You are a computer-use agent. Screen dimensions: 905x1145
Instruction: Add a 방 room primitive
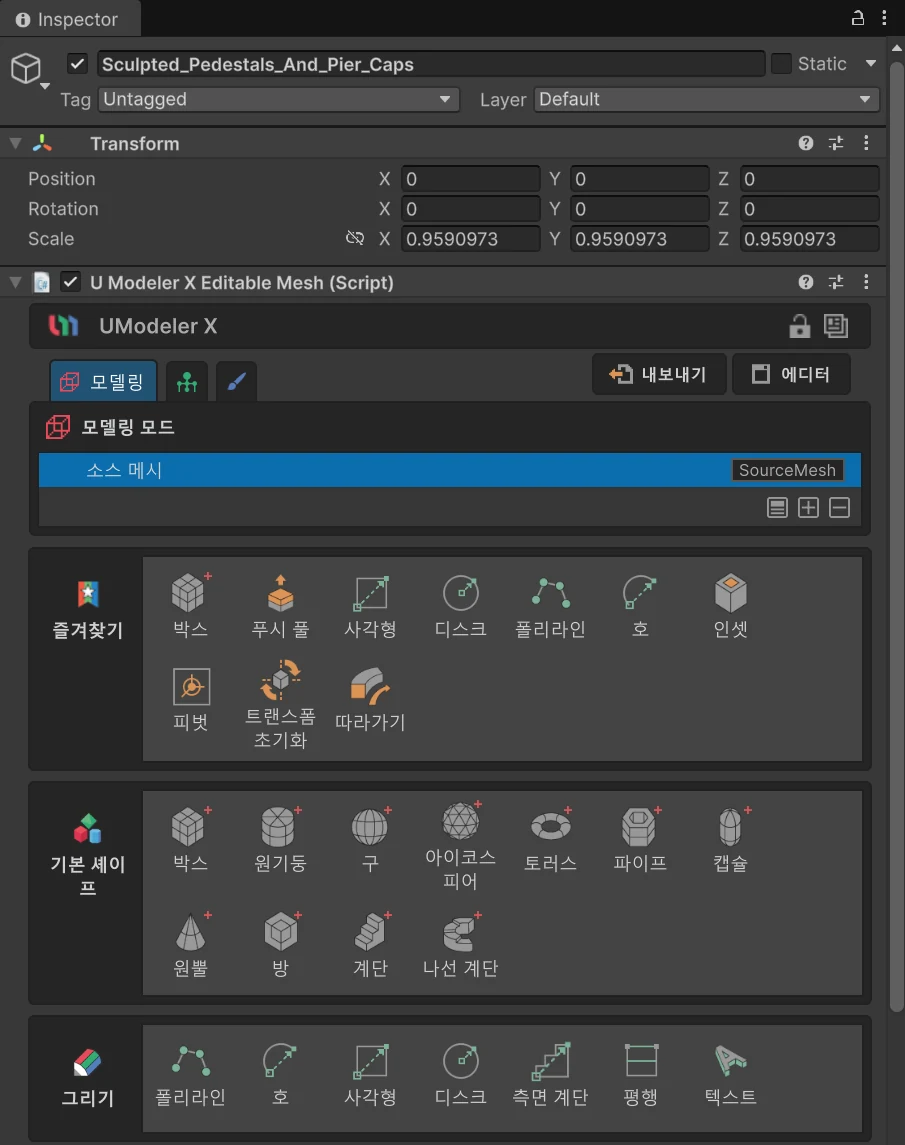(x=280, y=945)
